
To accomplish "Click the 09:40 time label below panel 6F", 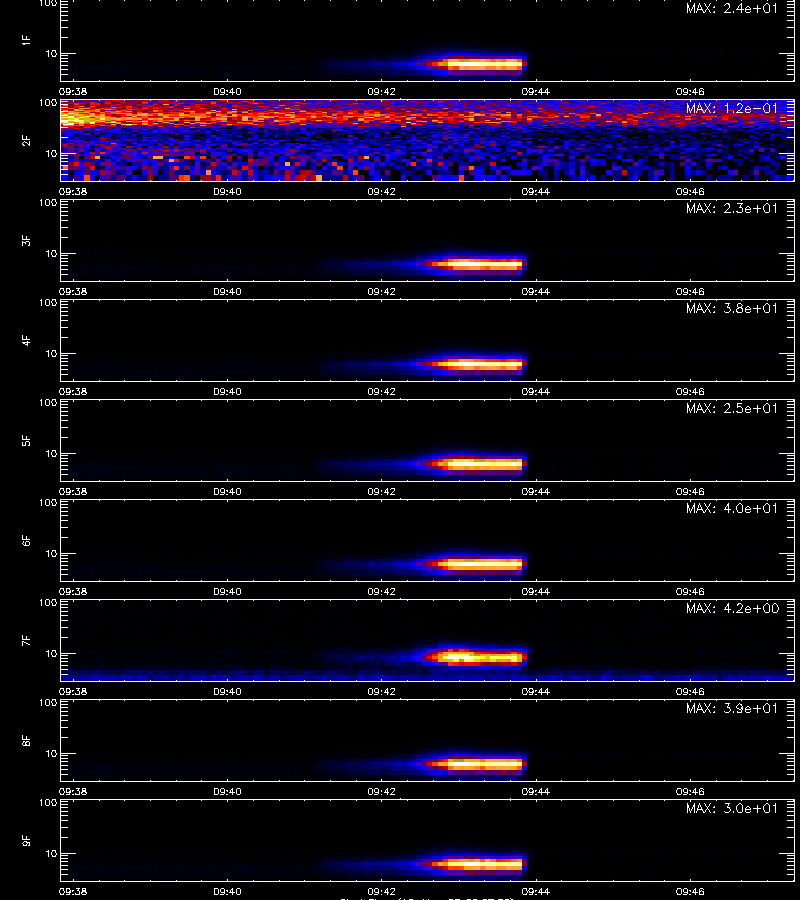I will [227, 591].
